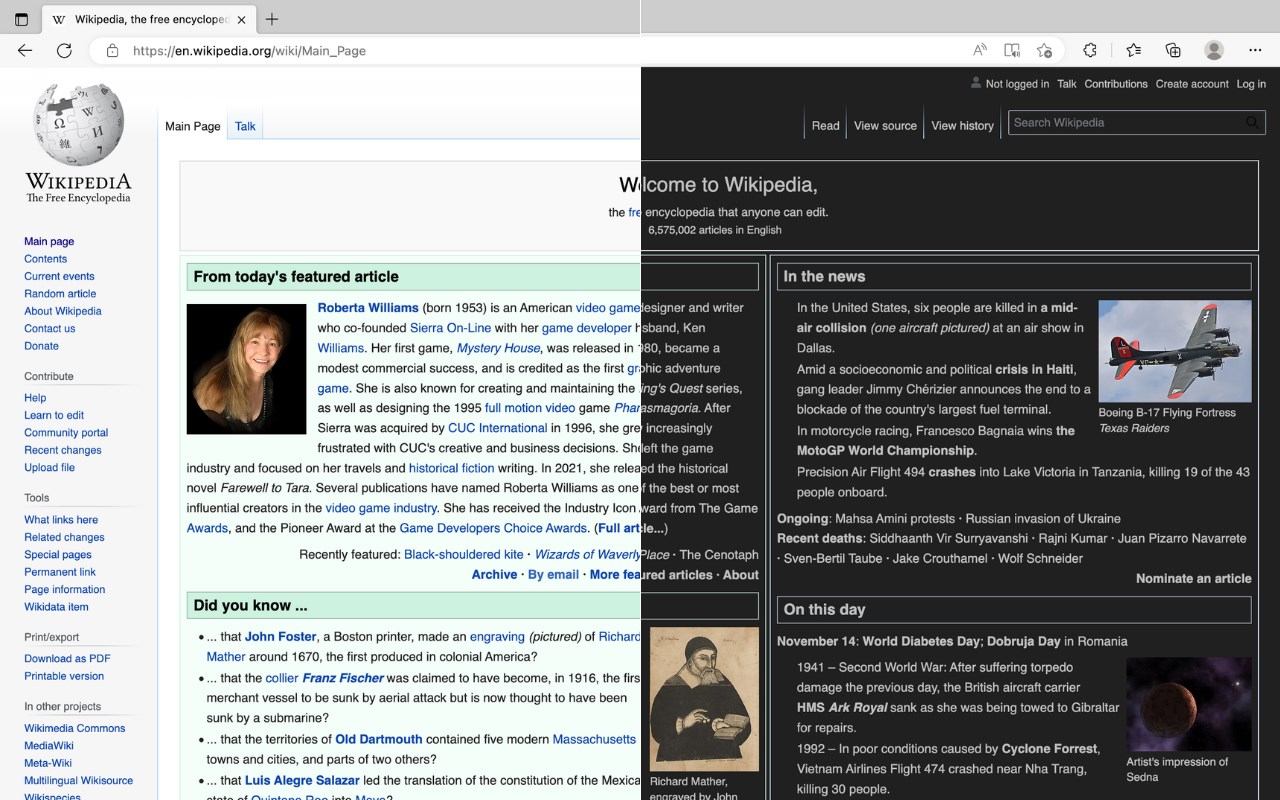Click the Upload file link
Viewport: 1280px width, 800px height.
coord(49,468)
